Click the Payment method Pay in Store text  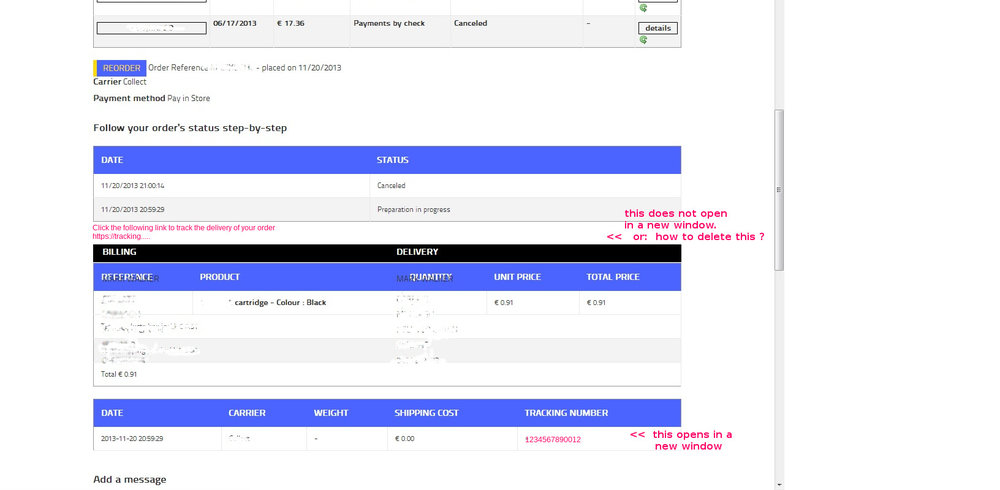point(151,98)
